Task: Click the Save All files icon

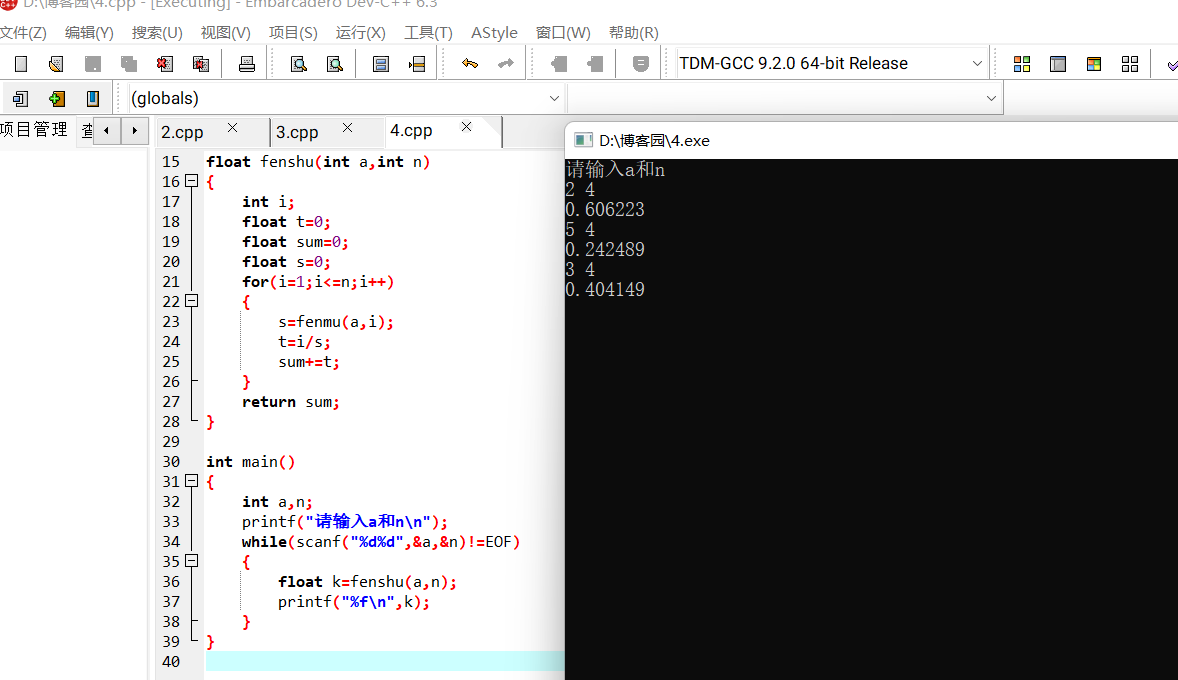Action: [x=128, y=64]
